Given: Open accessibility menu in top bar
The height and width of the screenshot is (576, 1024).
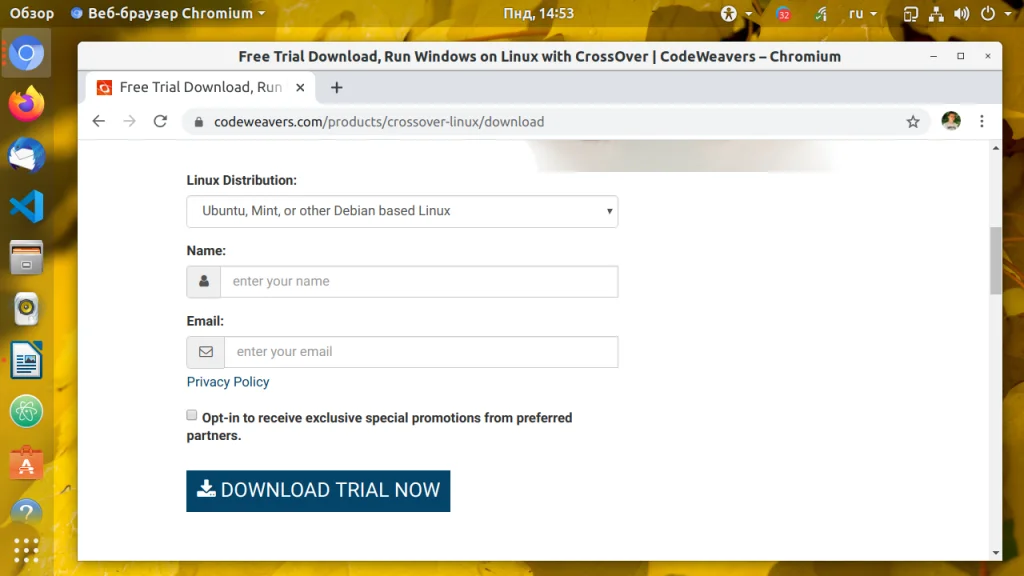Looking at the screenshot, I should [735, 13].
